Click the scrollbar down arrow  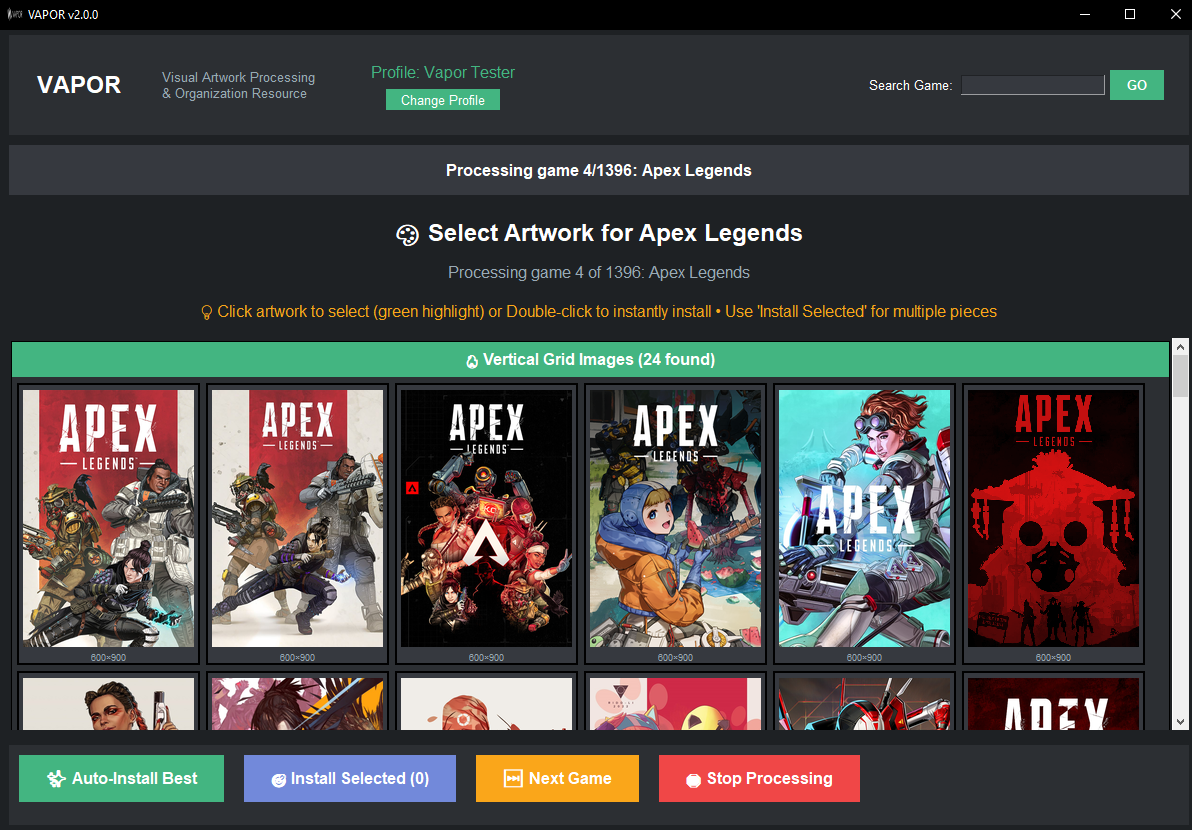1180,722
